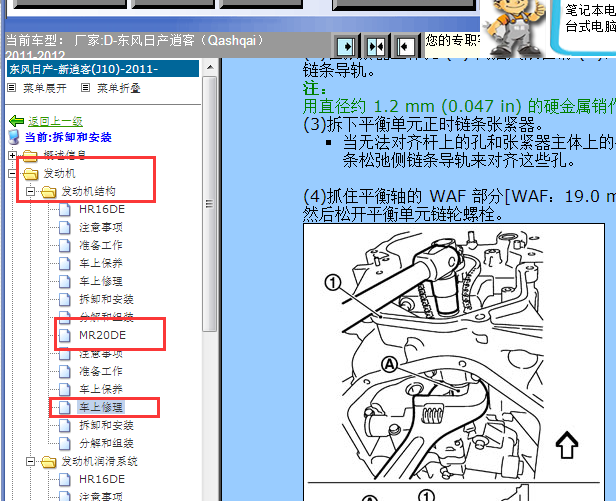Select the 发动机结构 folder label

pyautogui.click(x=88, y=191)
